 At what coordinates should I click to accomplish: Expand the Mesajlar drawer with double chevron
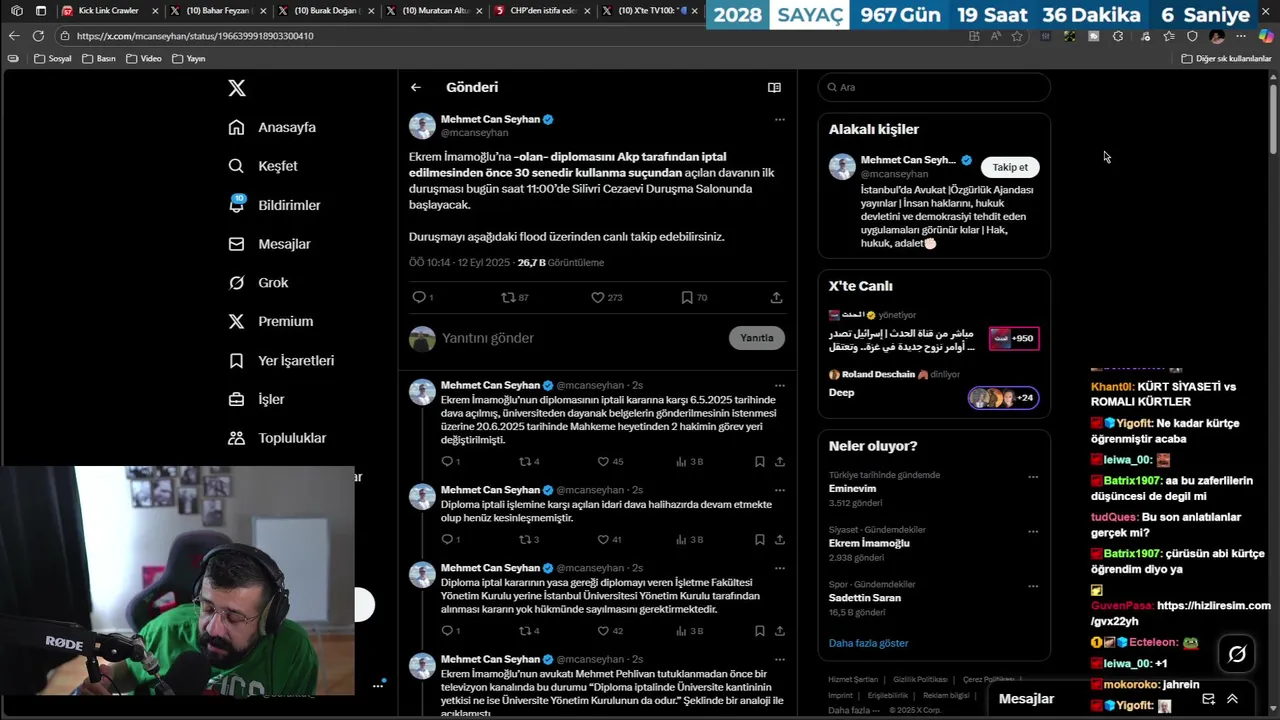(1232, 699)
